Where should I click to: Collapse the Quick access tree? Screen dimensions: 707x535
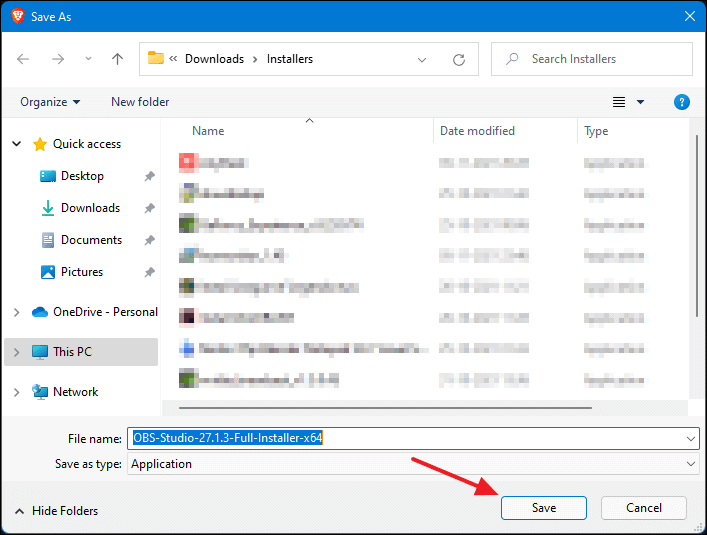coord(17,144)
